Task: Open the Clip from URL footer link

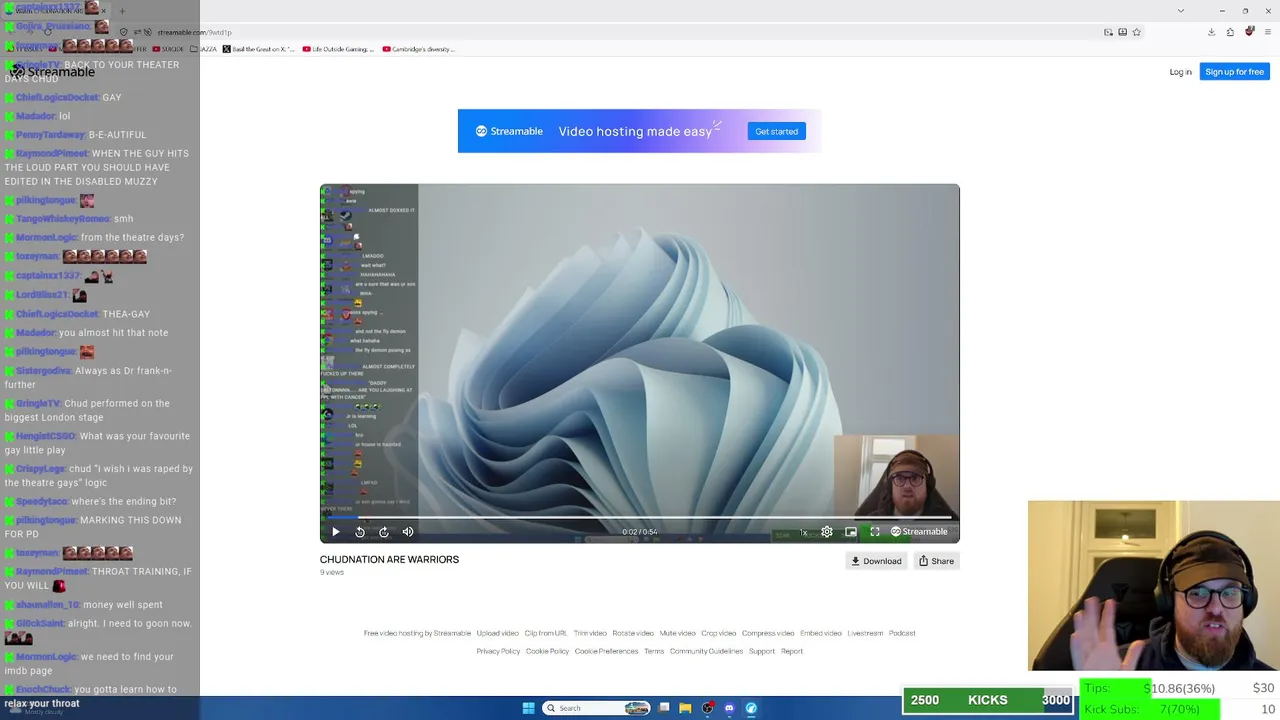Action: click(x=546, y=633)
